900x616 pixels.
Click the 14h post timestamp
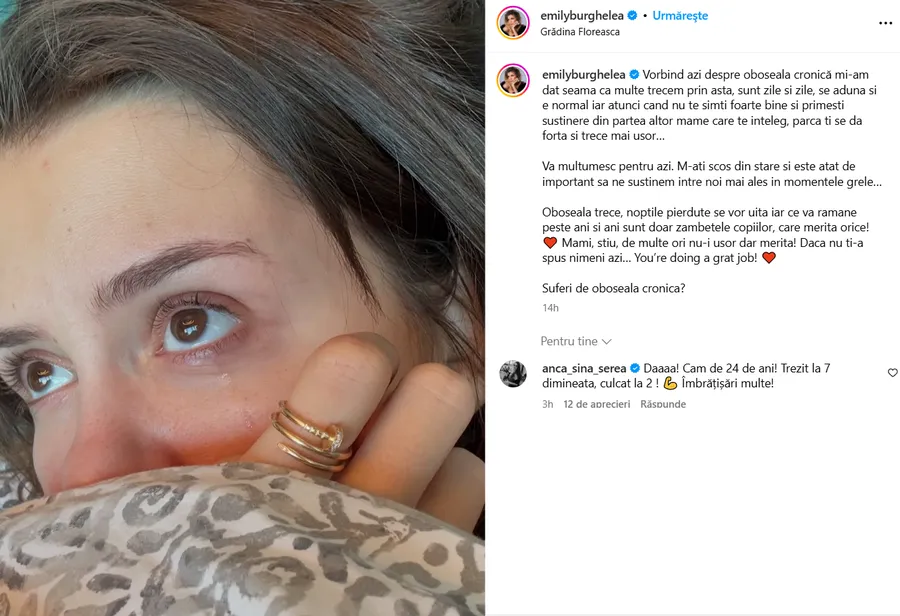coord(550,308)
